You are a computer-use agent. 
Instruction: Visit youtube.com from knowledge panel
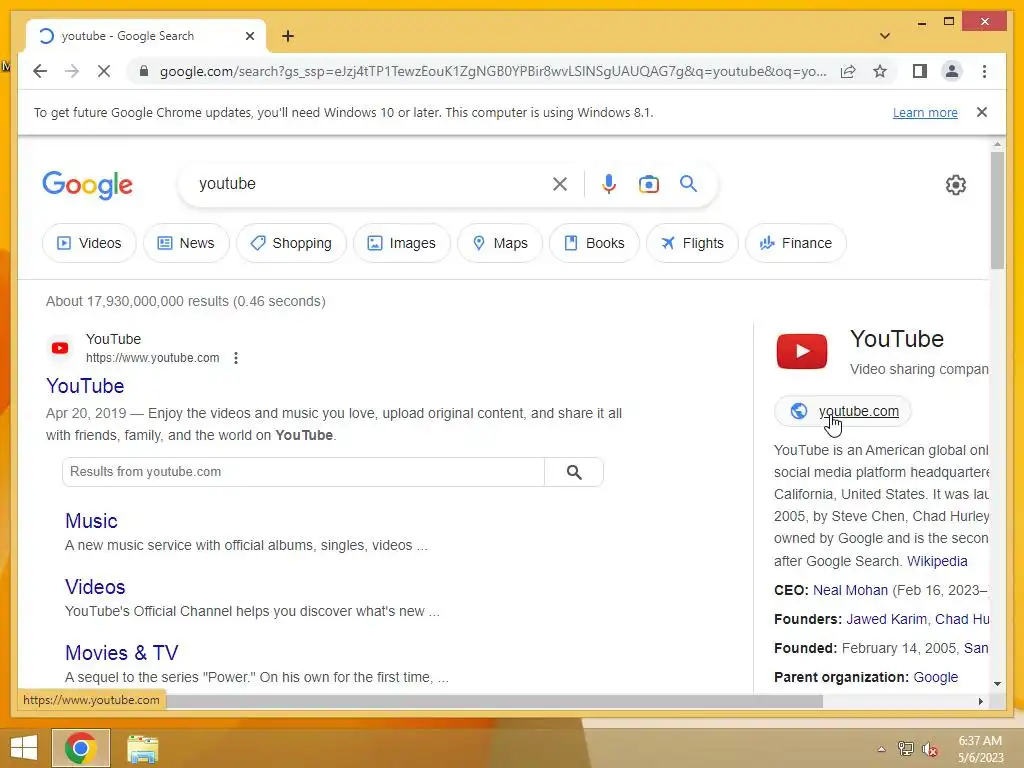point(842,411)
